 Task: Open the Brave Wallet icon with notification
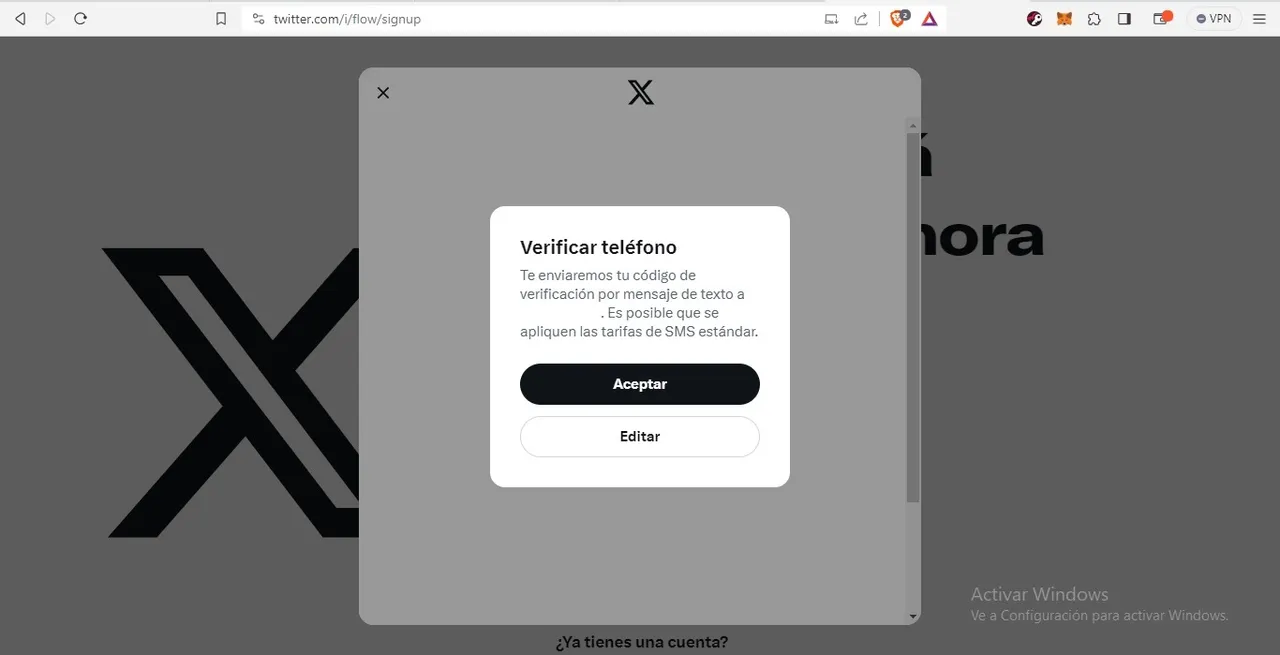(1162, 18)
